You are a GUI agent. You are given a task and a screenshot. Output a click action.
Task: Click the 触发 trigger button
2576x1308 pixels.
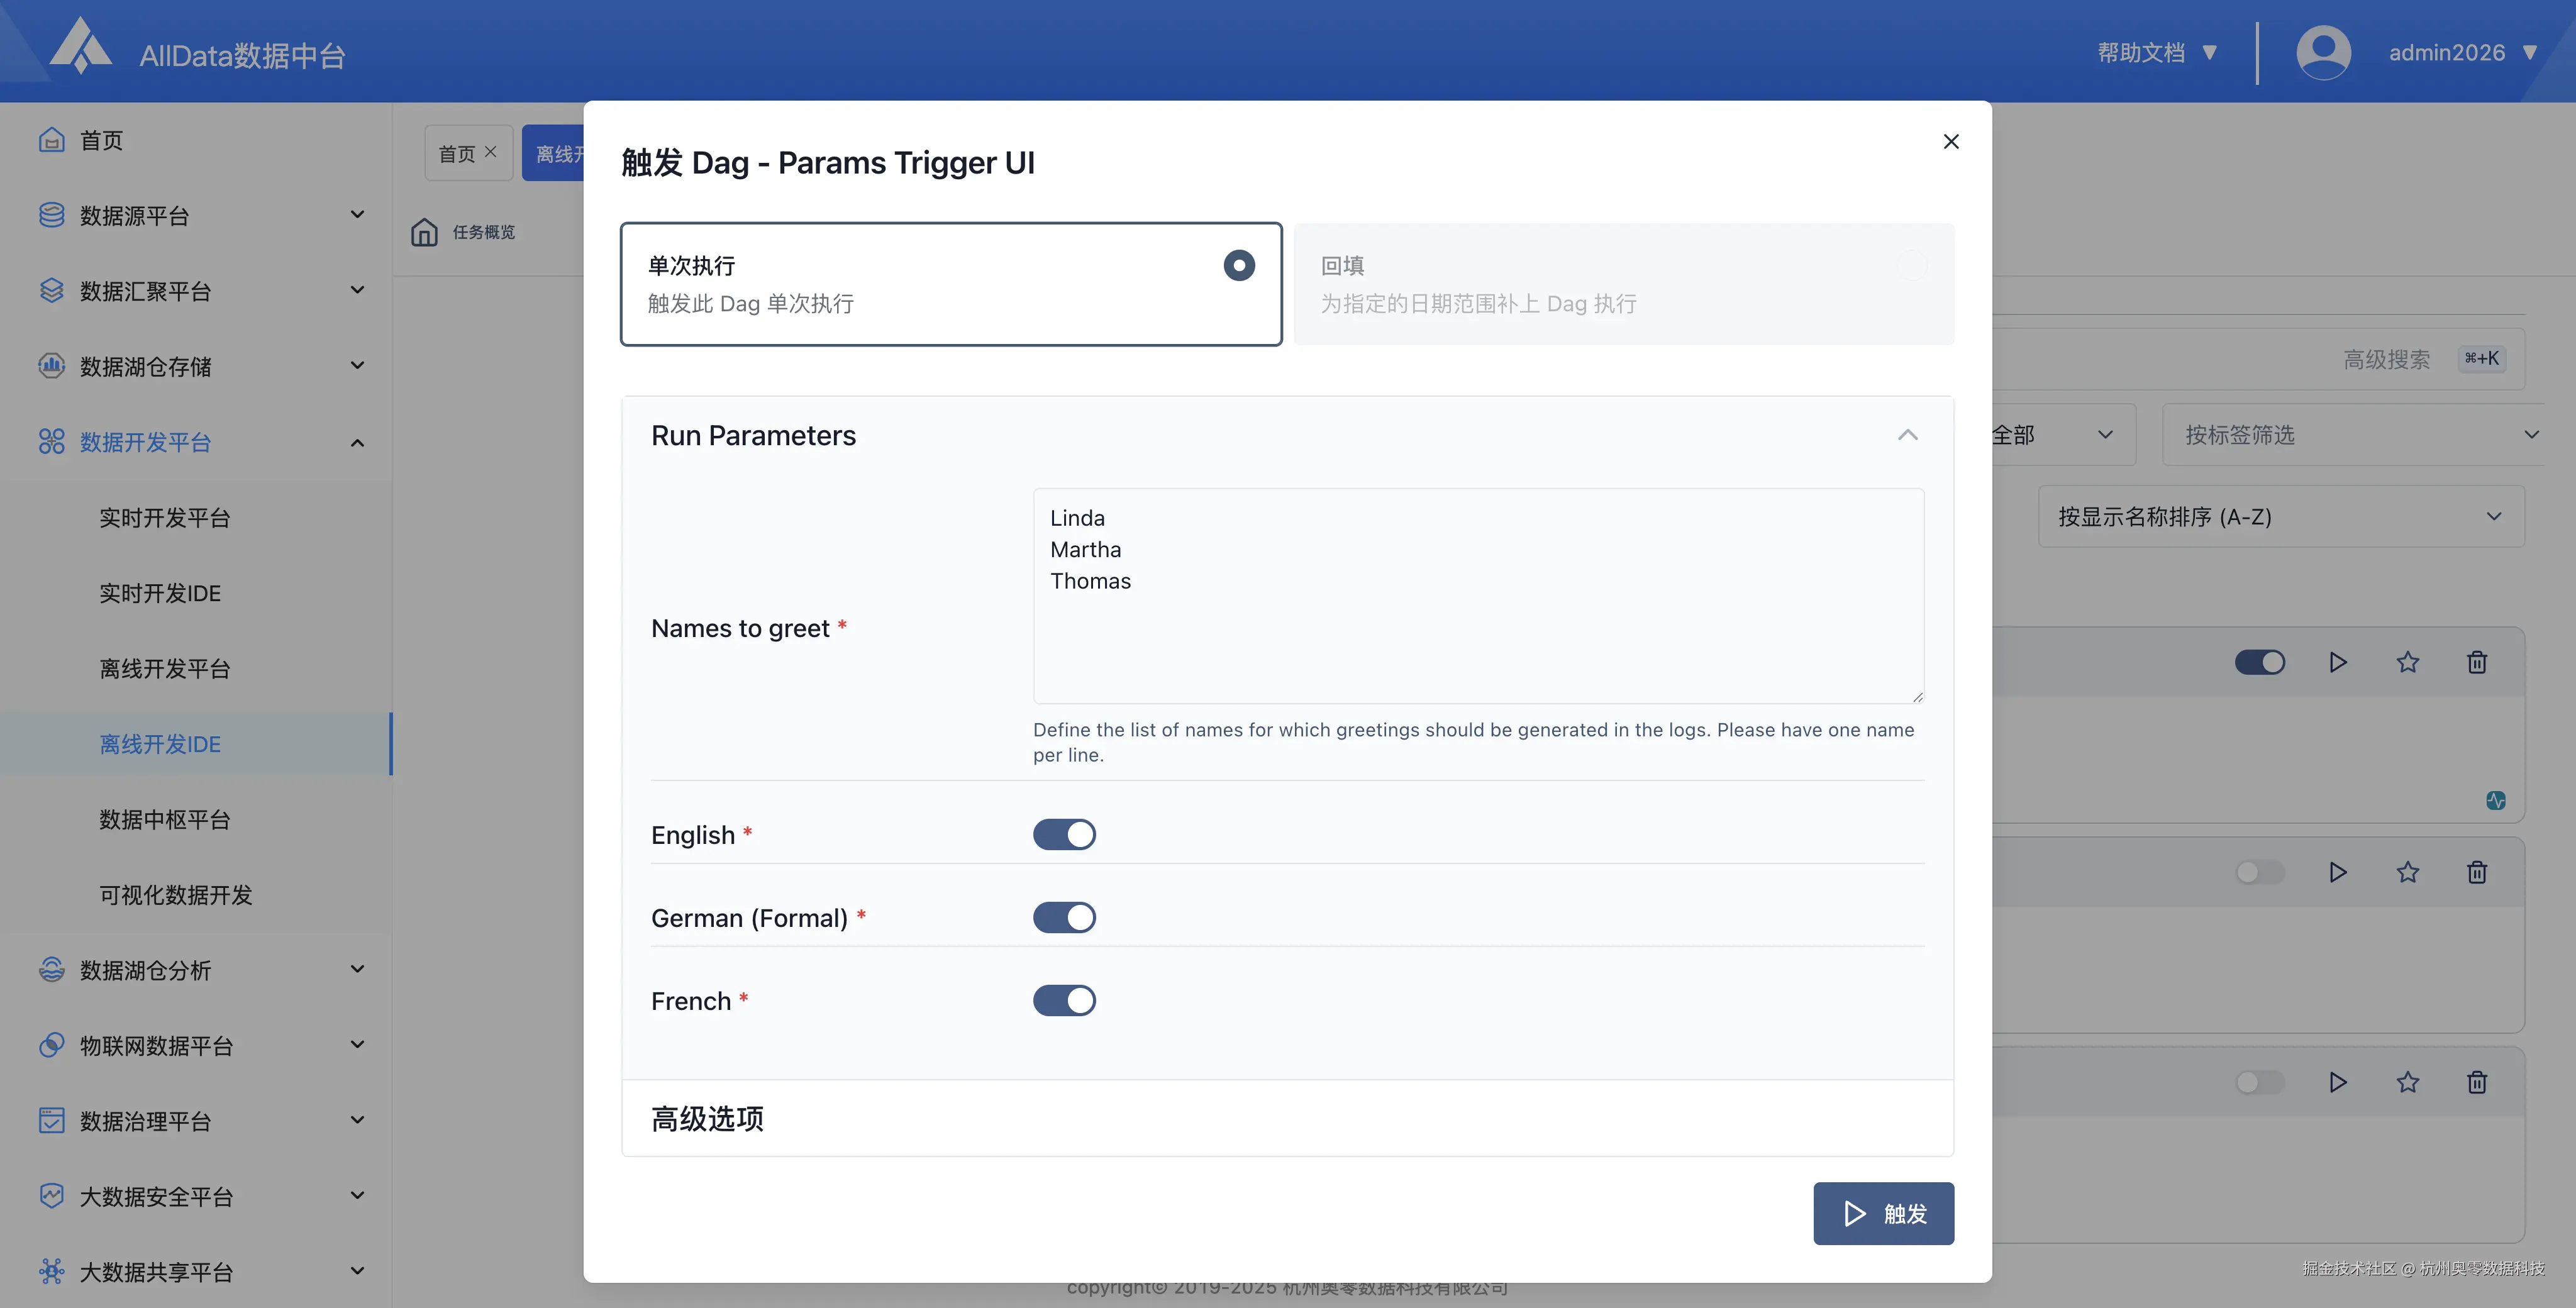(1883, 1213)
